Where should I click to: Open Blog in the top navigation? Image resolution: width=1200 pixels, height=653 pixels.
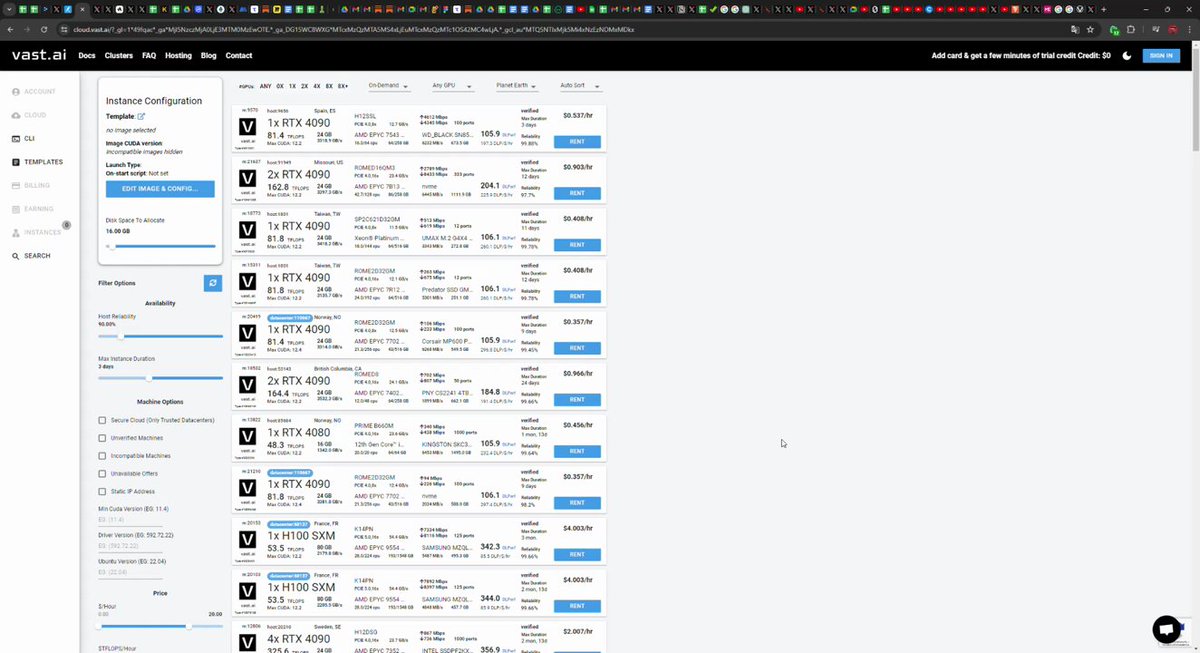(x=208, y=56)
